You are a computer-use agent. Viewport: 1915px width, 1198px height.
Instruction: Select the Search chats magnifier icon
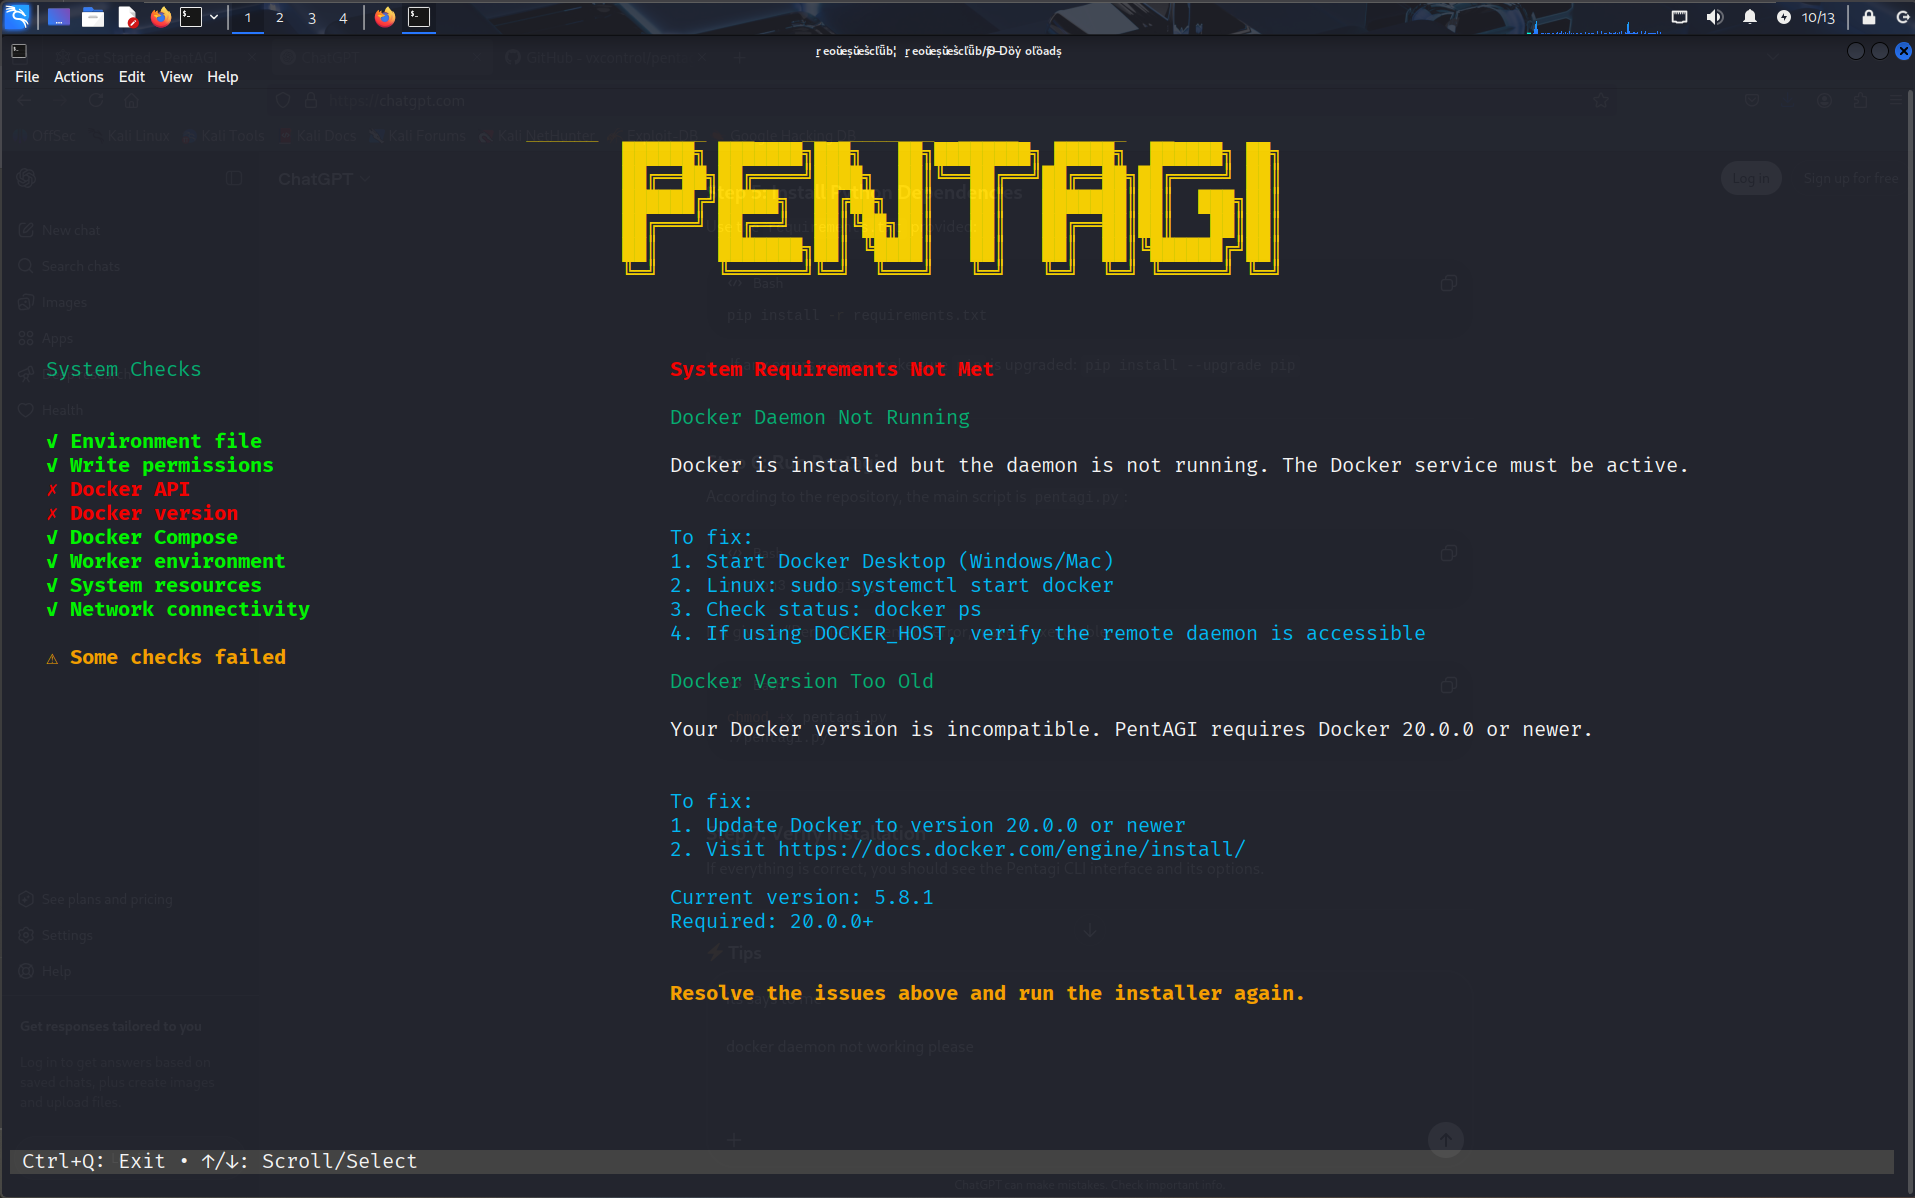(x=26, y=265)
